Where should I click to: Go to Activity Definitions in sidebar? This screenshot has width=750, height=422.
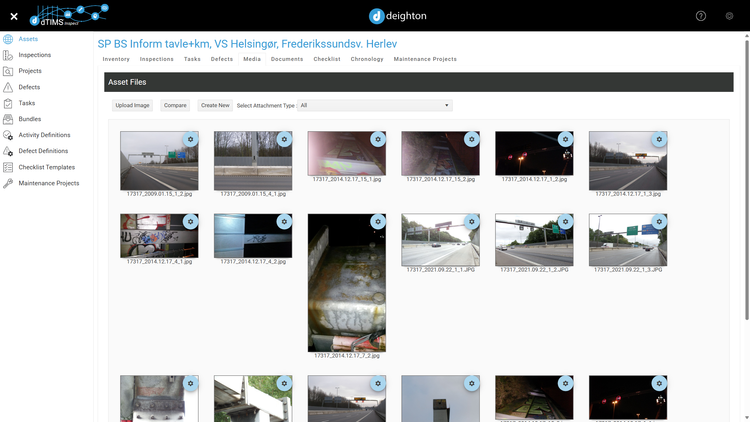click(44, 135)
